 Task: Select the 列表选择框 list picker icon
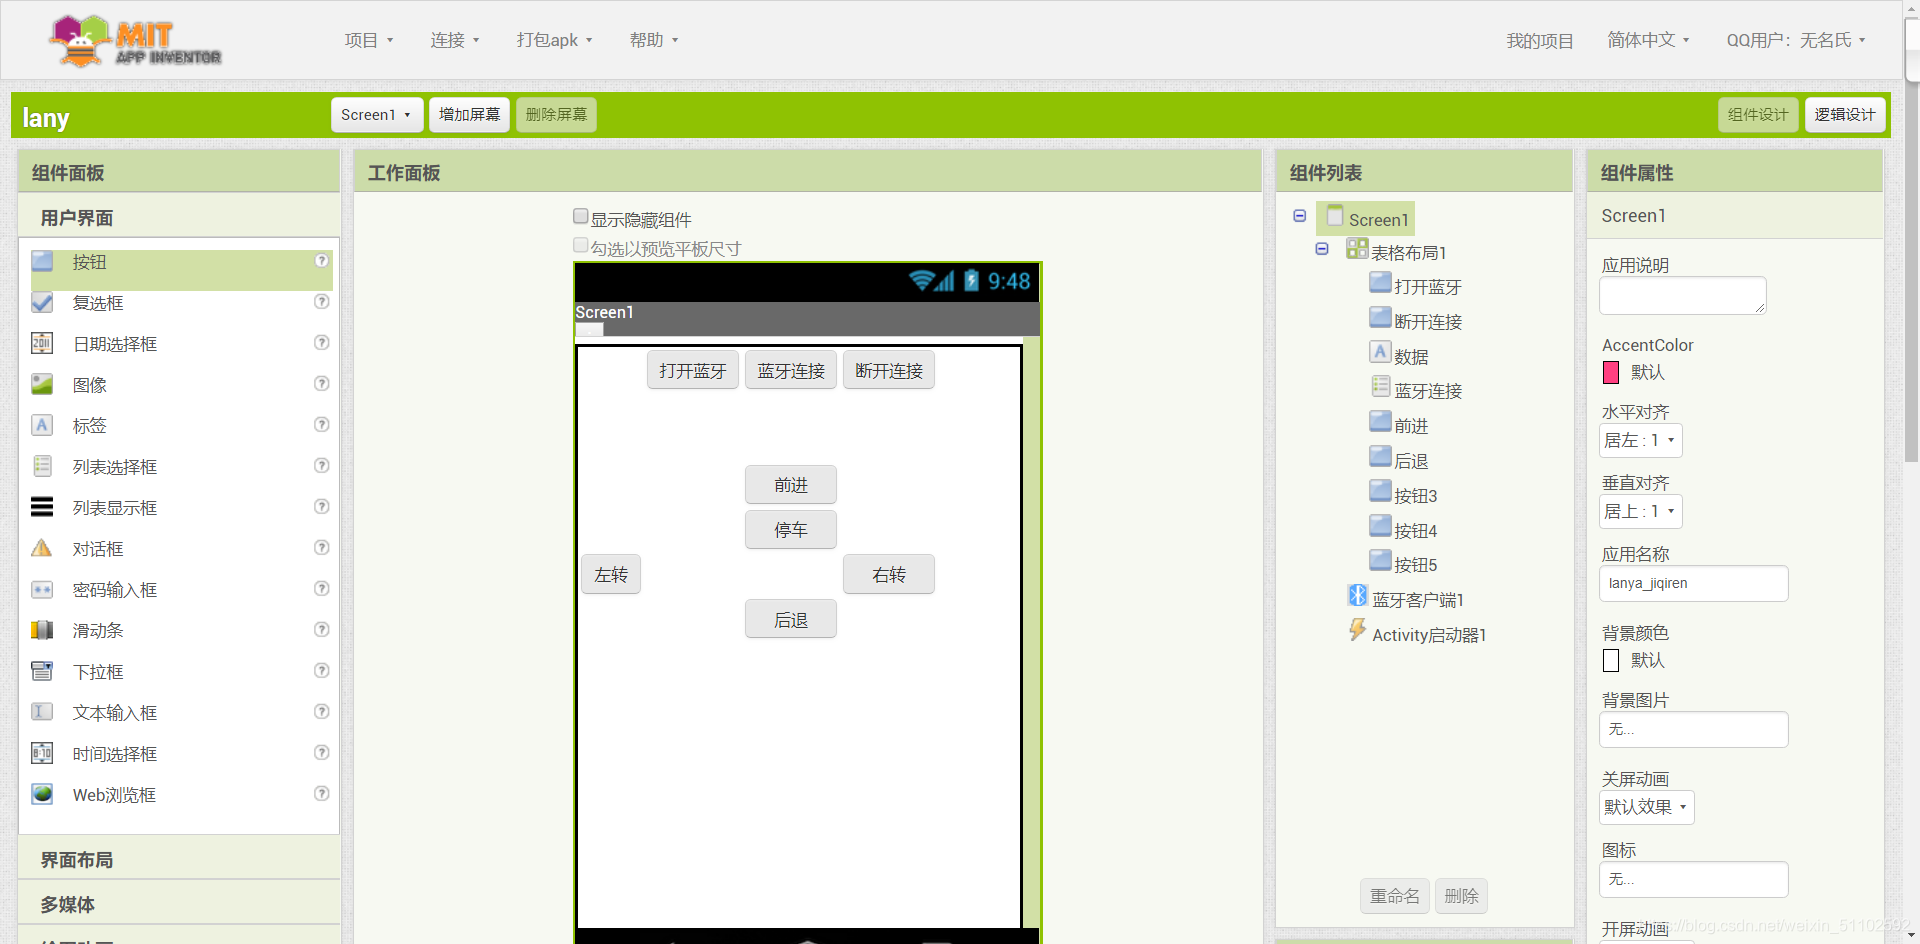click(42, 467)
